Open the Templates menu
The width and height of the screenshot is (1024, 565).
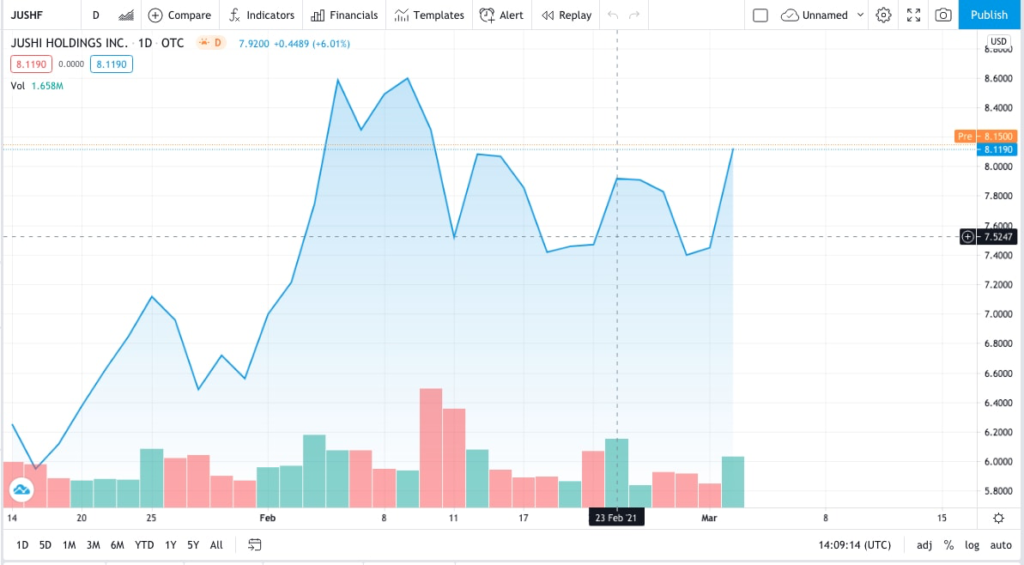coord(429,14)
